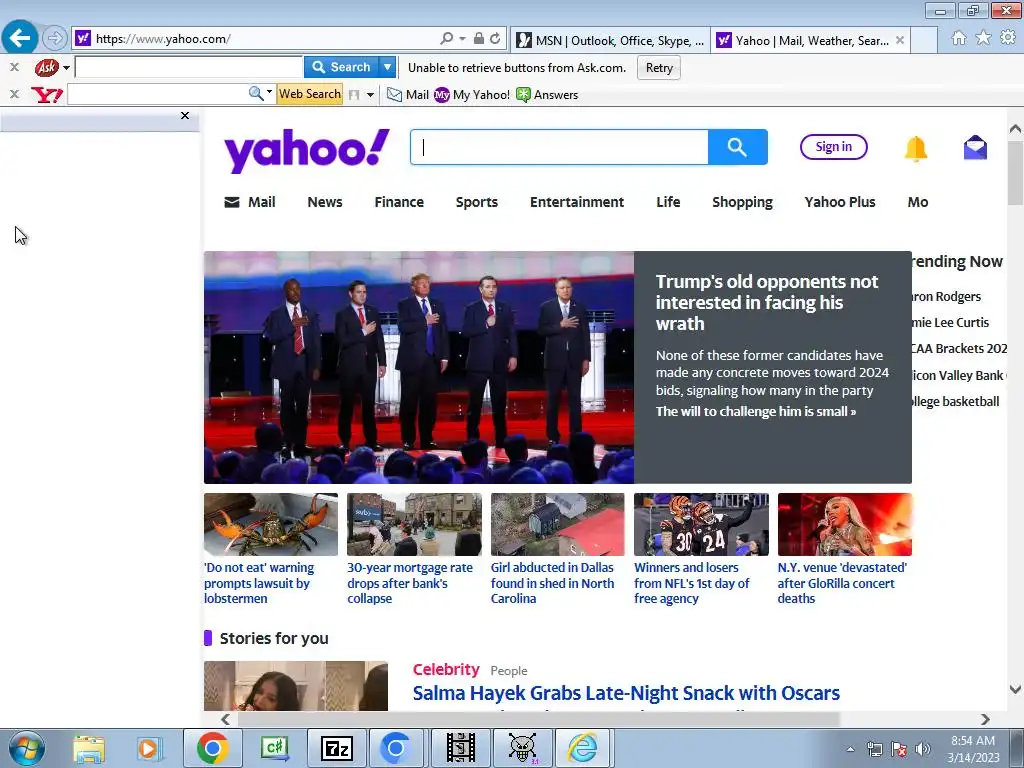
Task: Open the Yahoo Mail envelope icon at top right
Action: pyautogui.click(x=975, y=148)
